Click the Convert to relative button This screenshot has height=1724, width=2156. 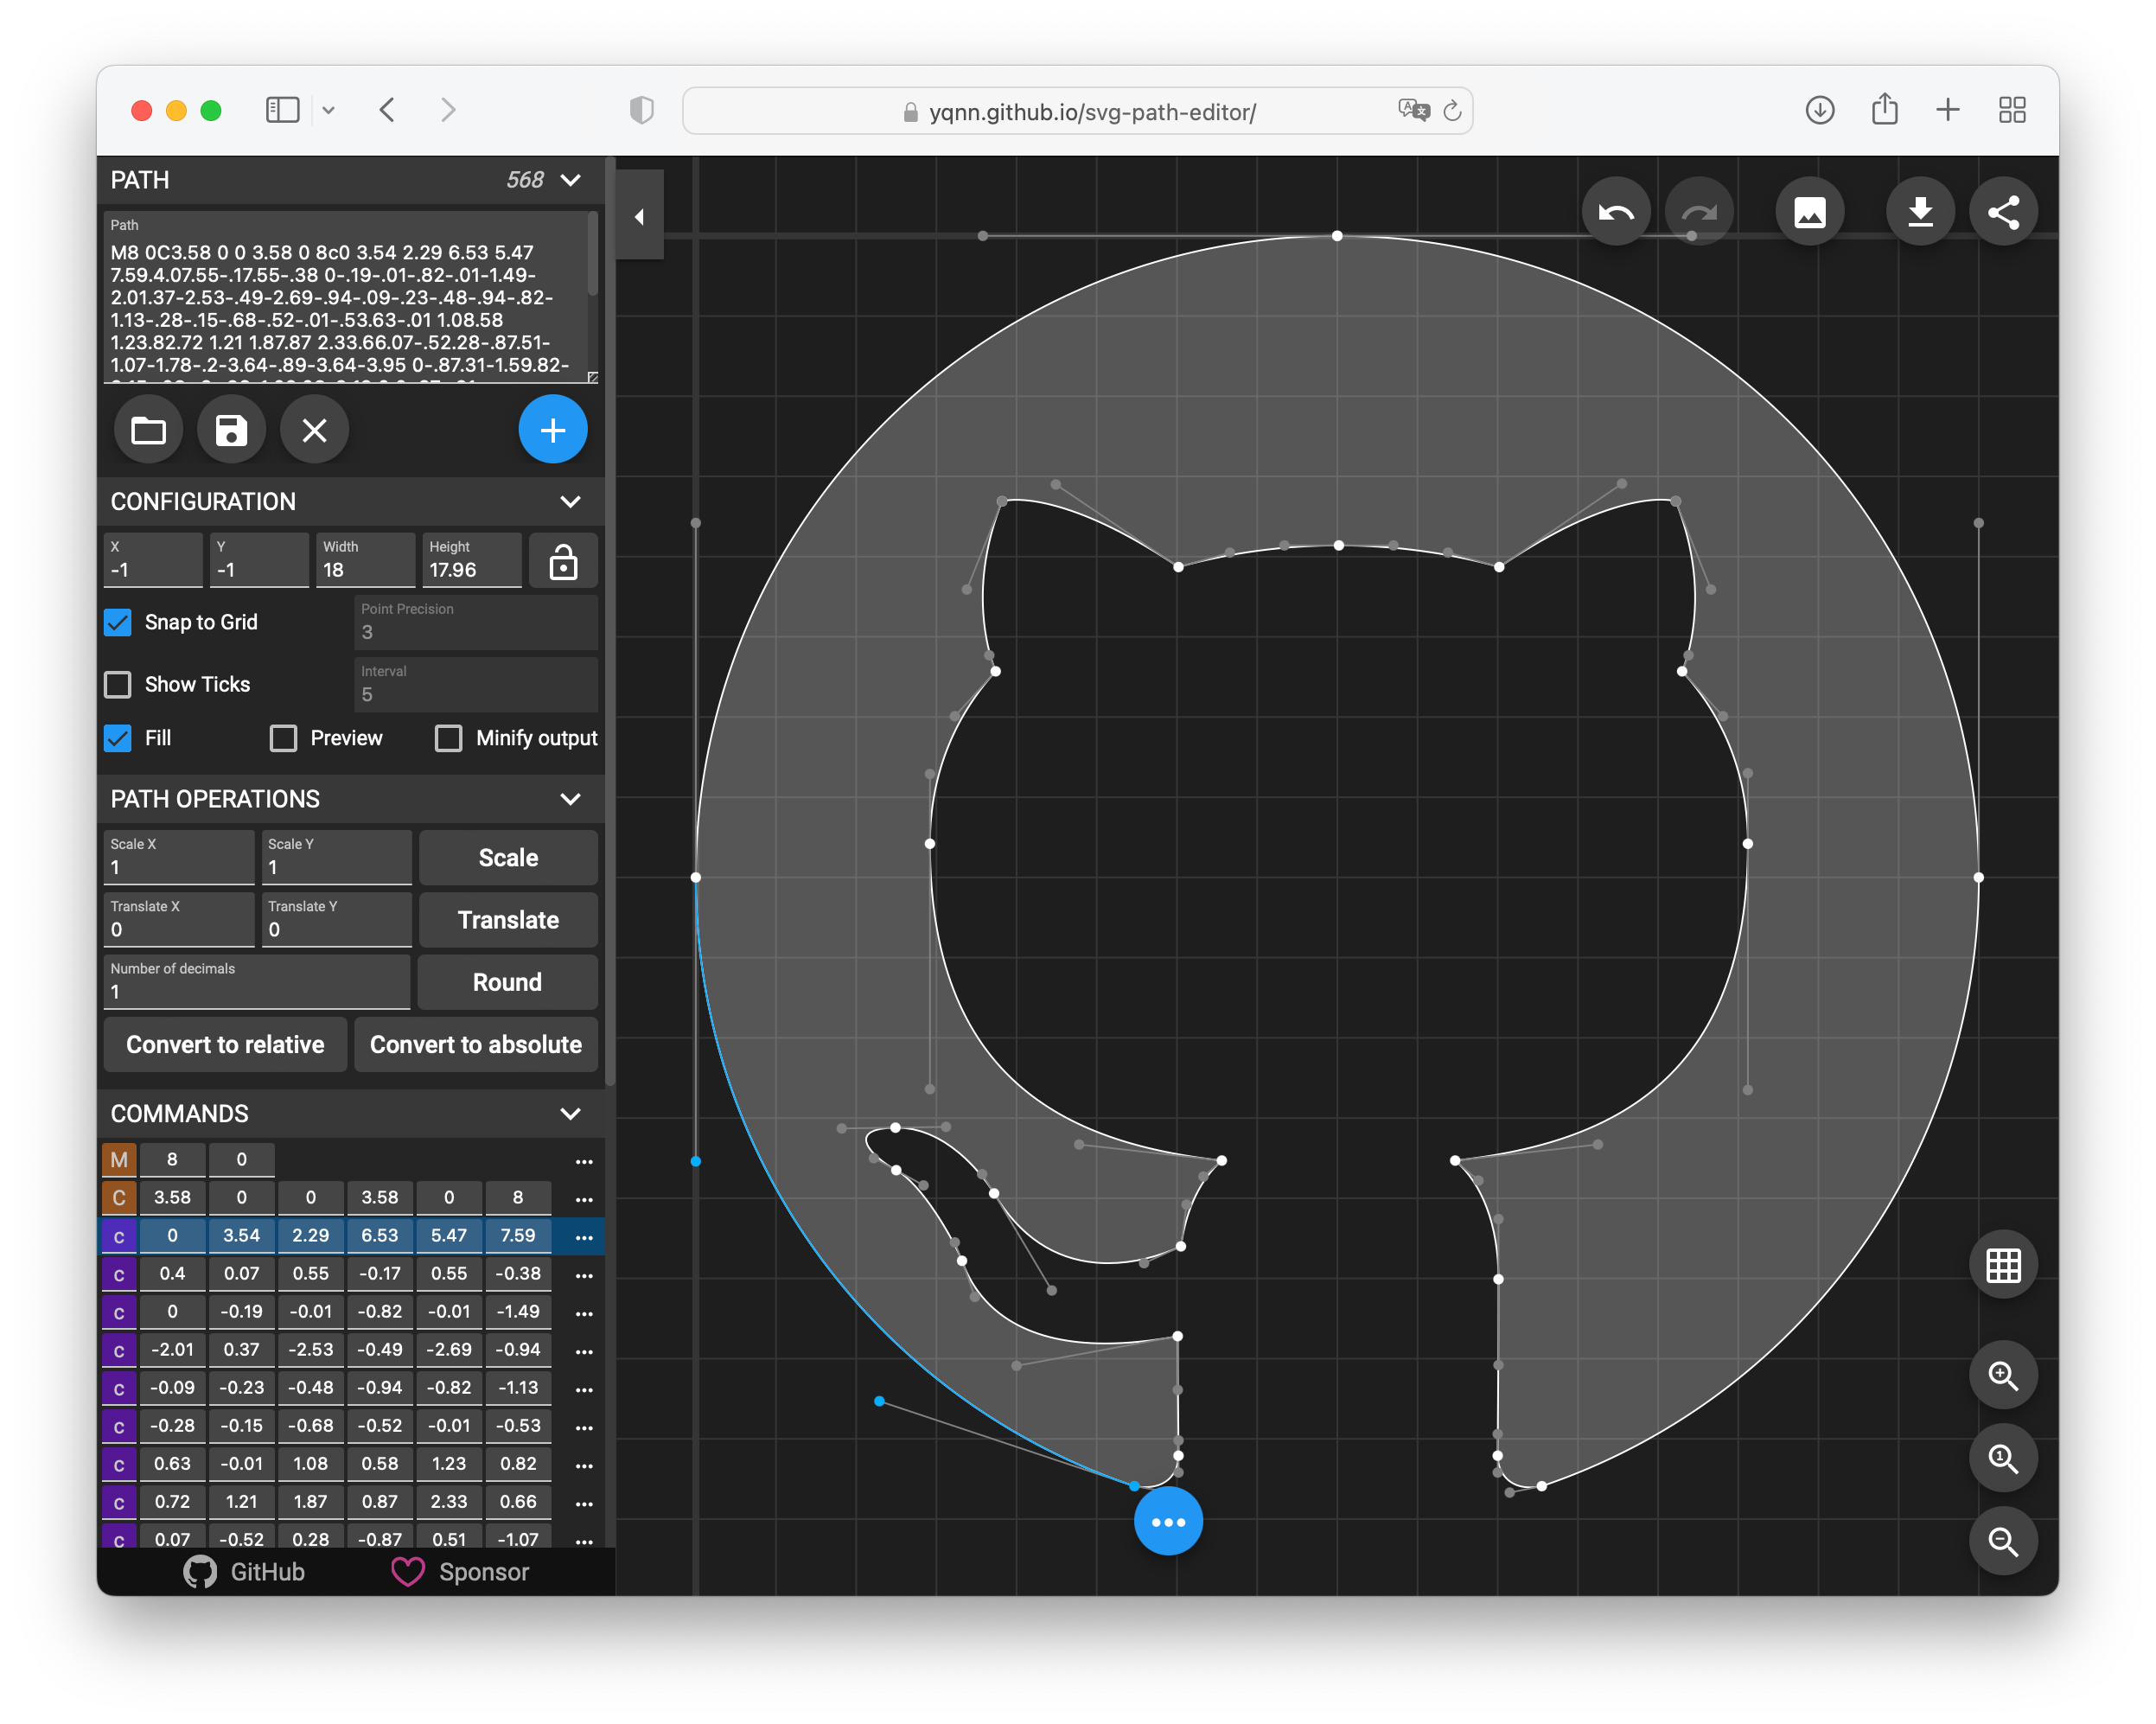click(225, 1045)
